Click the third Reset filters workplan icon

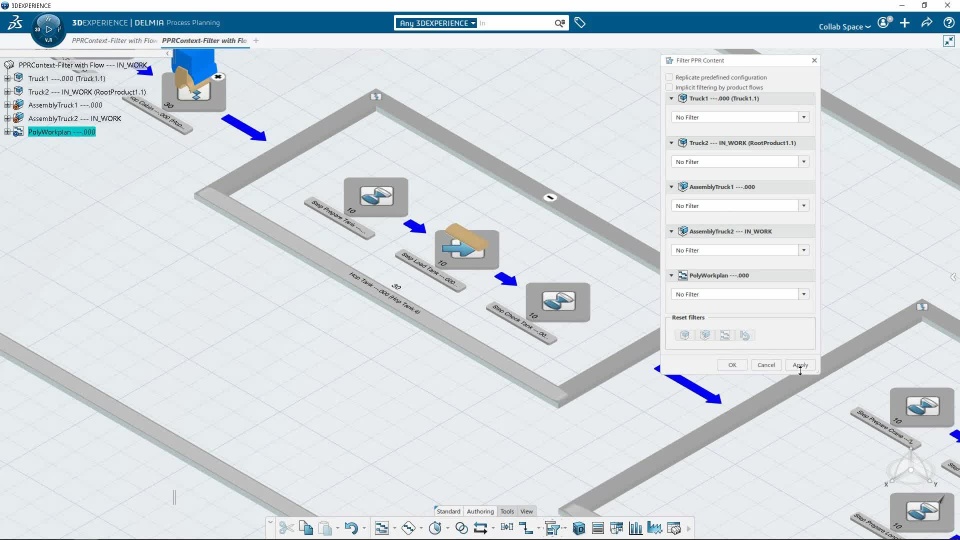coord(725,335)
